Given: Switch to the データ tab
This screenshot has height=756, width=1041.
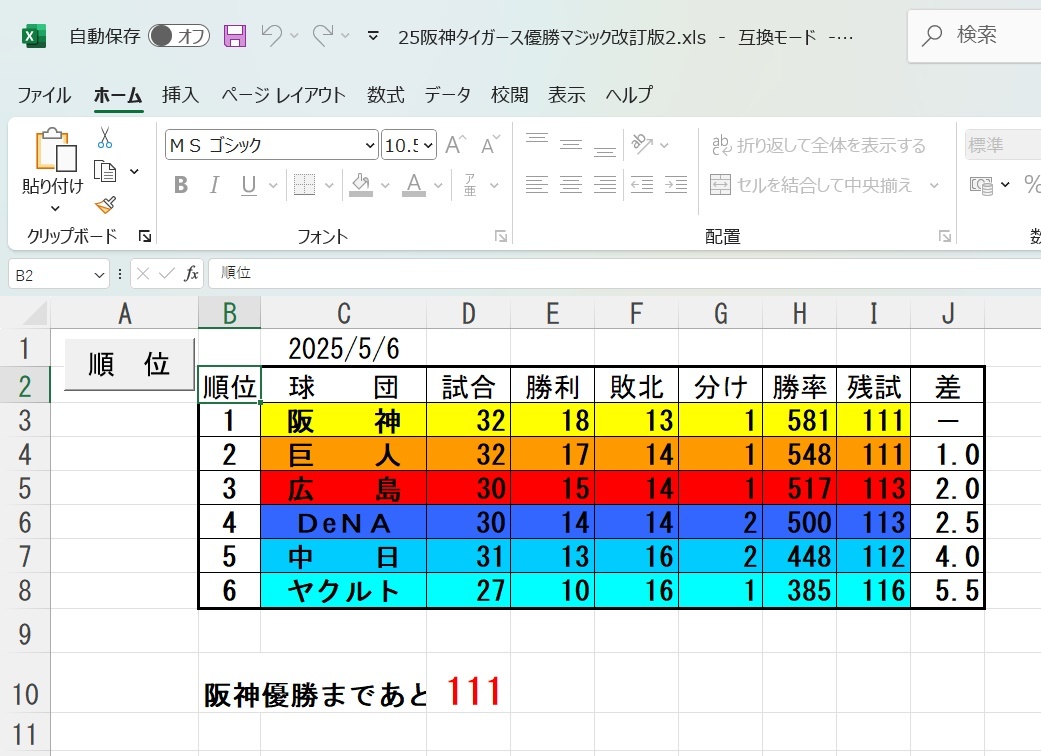Looking at the screenshot, I should (448, 95).
